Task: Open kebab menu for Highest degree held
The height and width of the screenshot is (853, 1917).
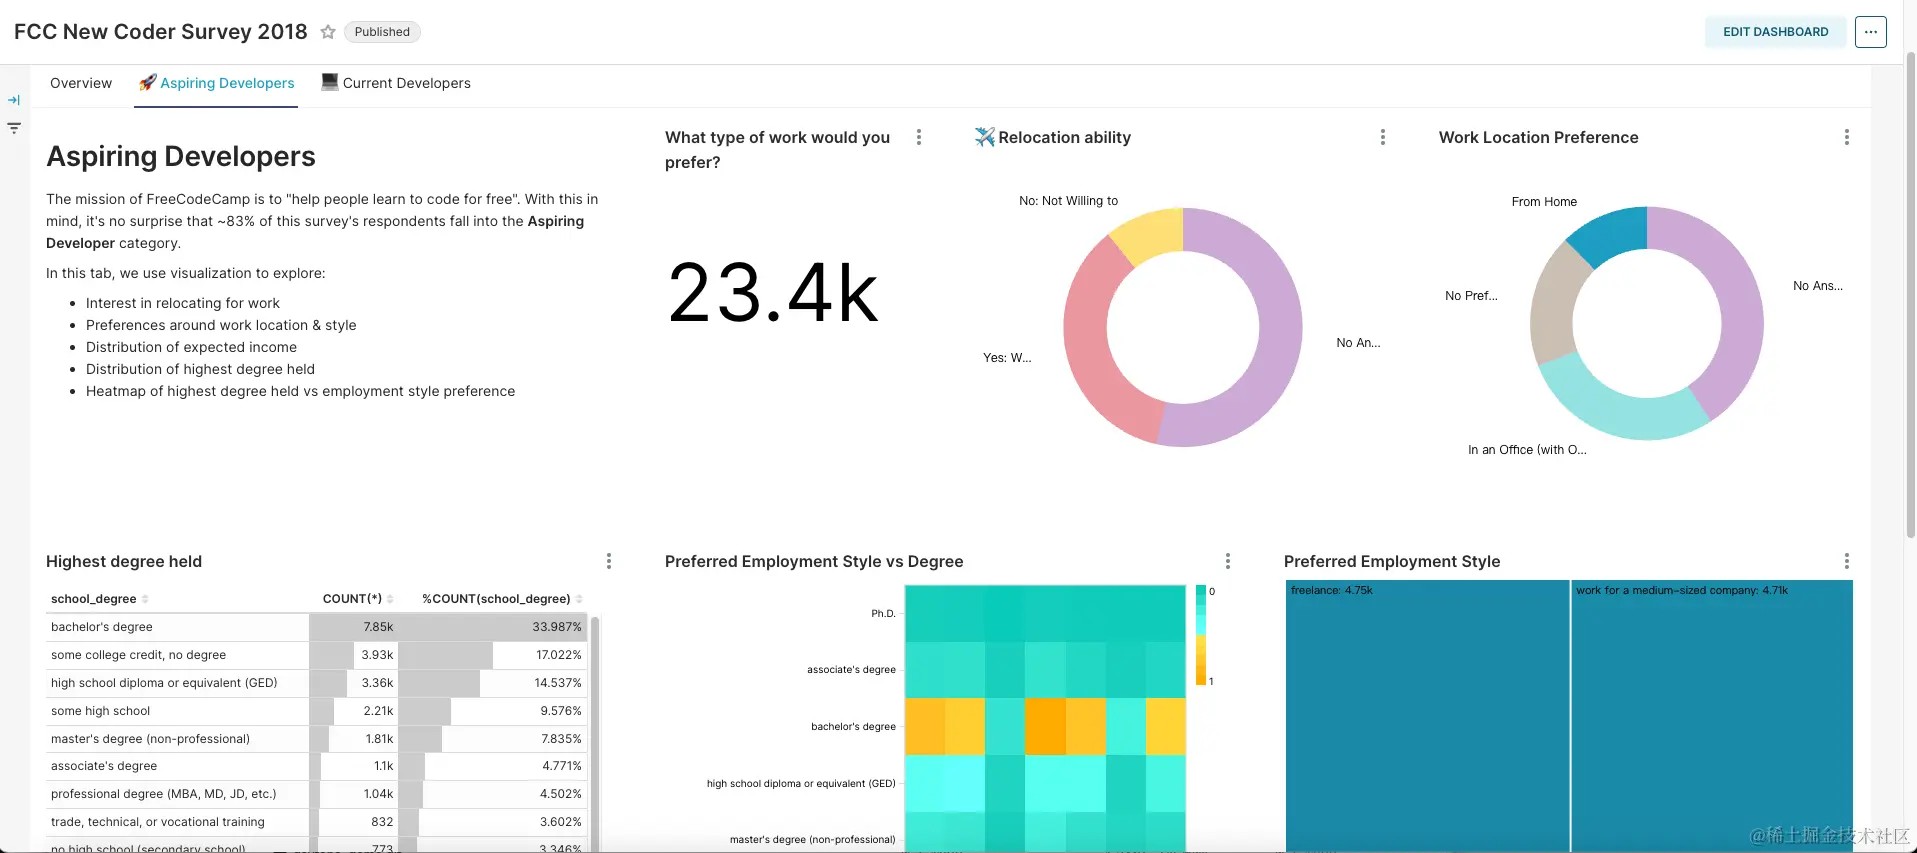Action: coord(609,561)
